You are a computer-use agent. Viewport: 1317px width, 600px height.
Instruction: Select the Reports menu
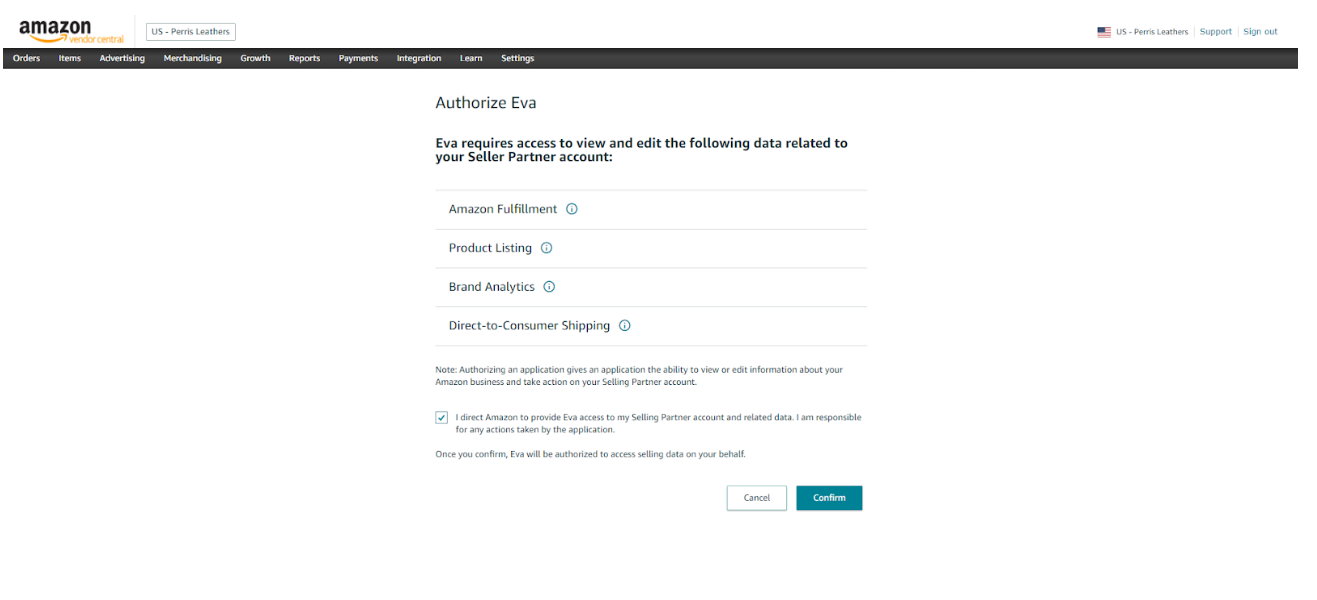[304, 58]
